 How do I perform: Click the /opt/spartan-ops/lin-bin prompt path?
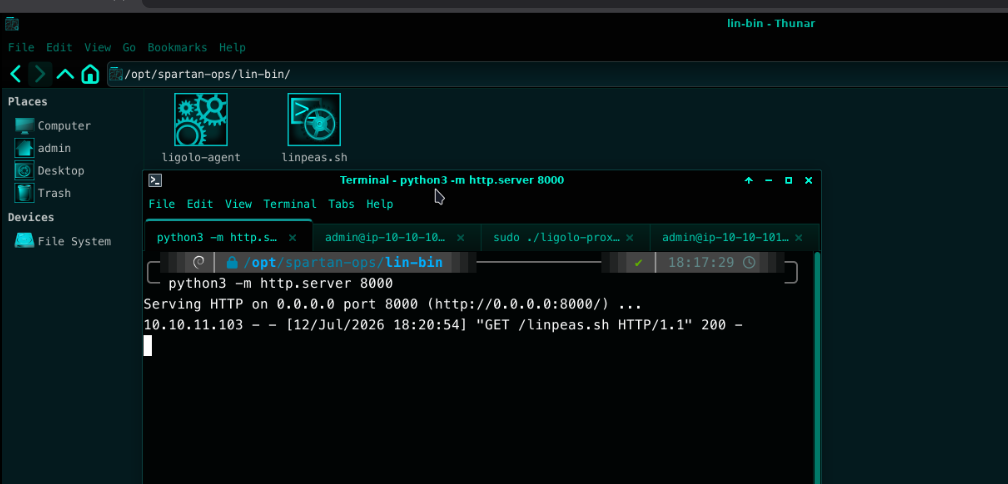pos(343,262)
